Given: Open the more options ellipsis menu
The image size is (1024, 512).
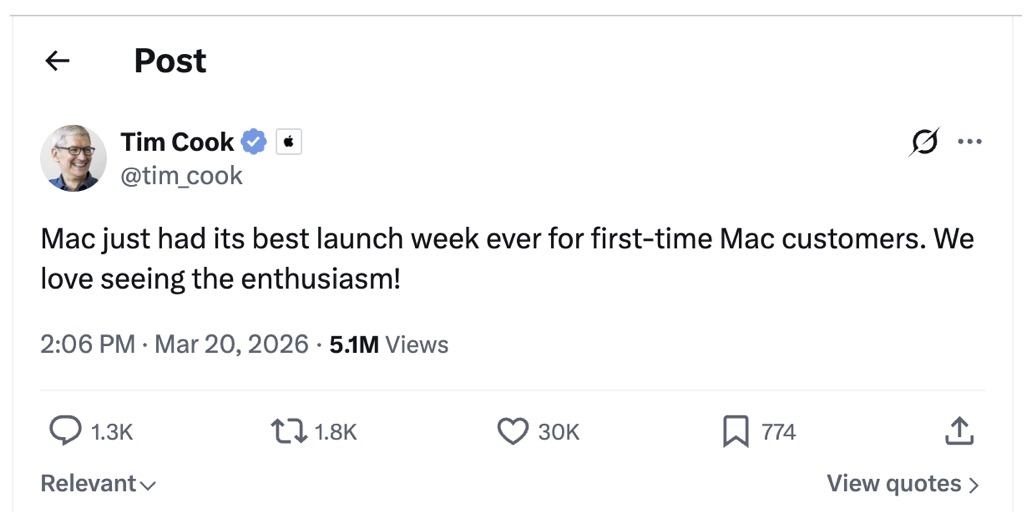Looking at the screenshot, I should (969, 142).
